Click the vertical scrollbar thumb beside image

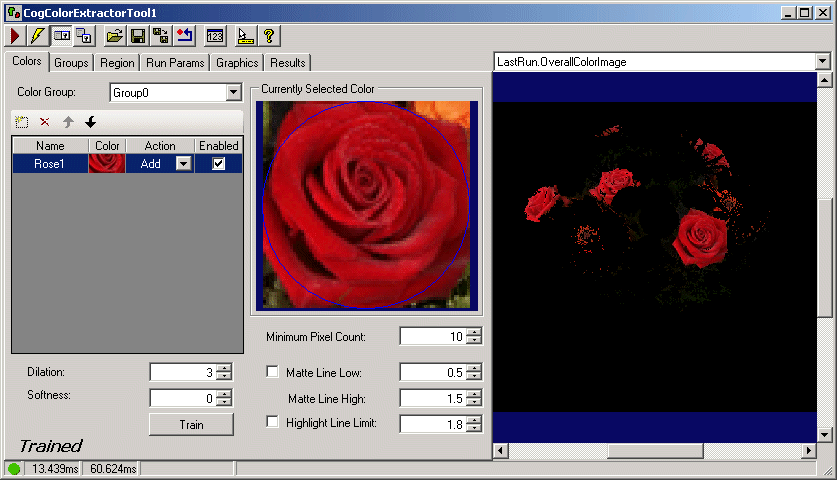(x=824, y=258)
